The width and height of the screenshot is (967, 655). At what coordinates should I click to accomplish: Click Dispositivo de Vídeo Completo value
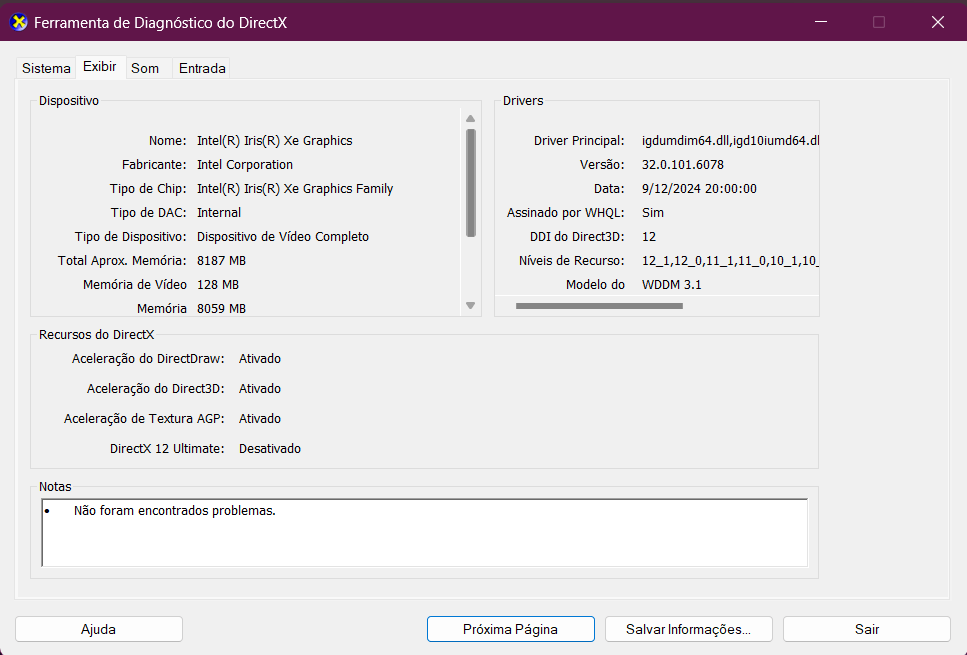[x=282, y=237]
